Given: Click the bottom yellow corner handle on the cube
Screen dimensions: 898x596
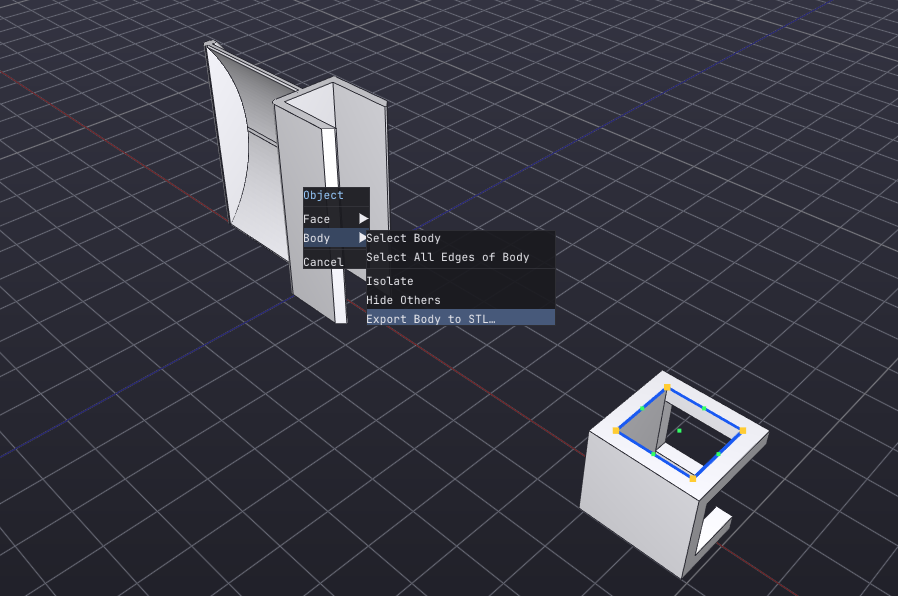Looking at the screenshot, I should [693, 478].
